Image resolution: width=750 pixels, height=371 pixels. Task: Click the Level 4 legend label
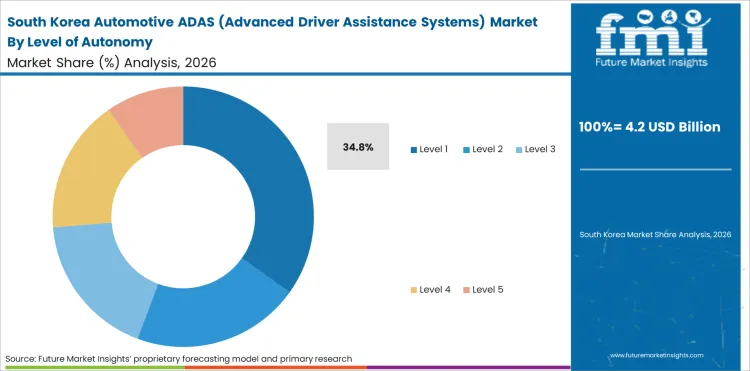pos(435,289)
